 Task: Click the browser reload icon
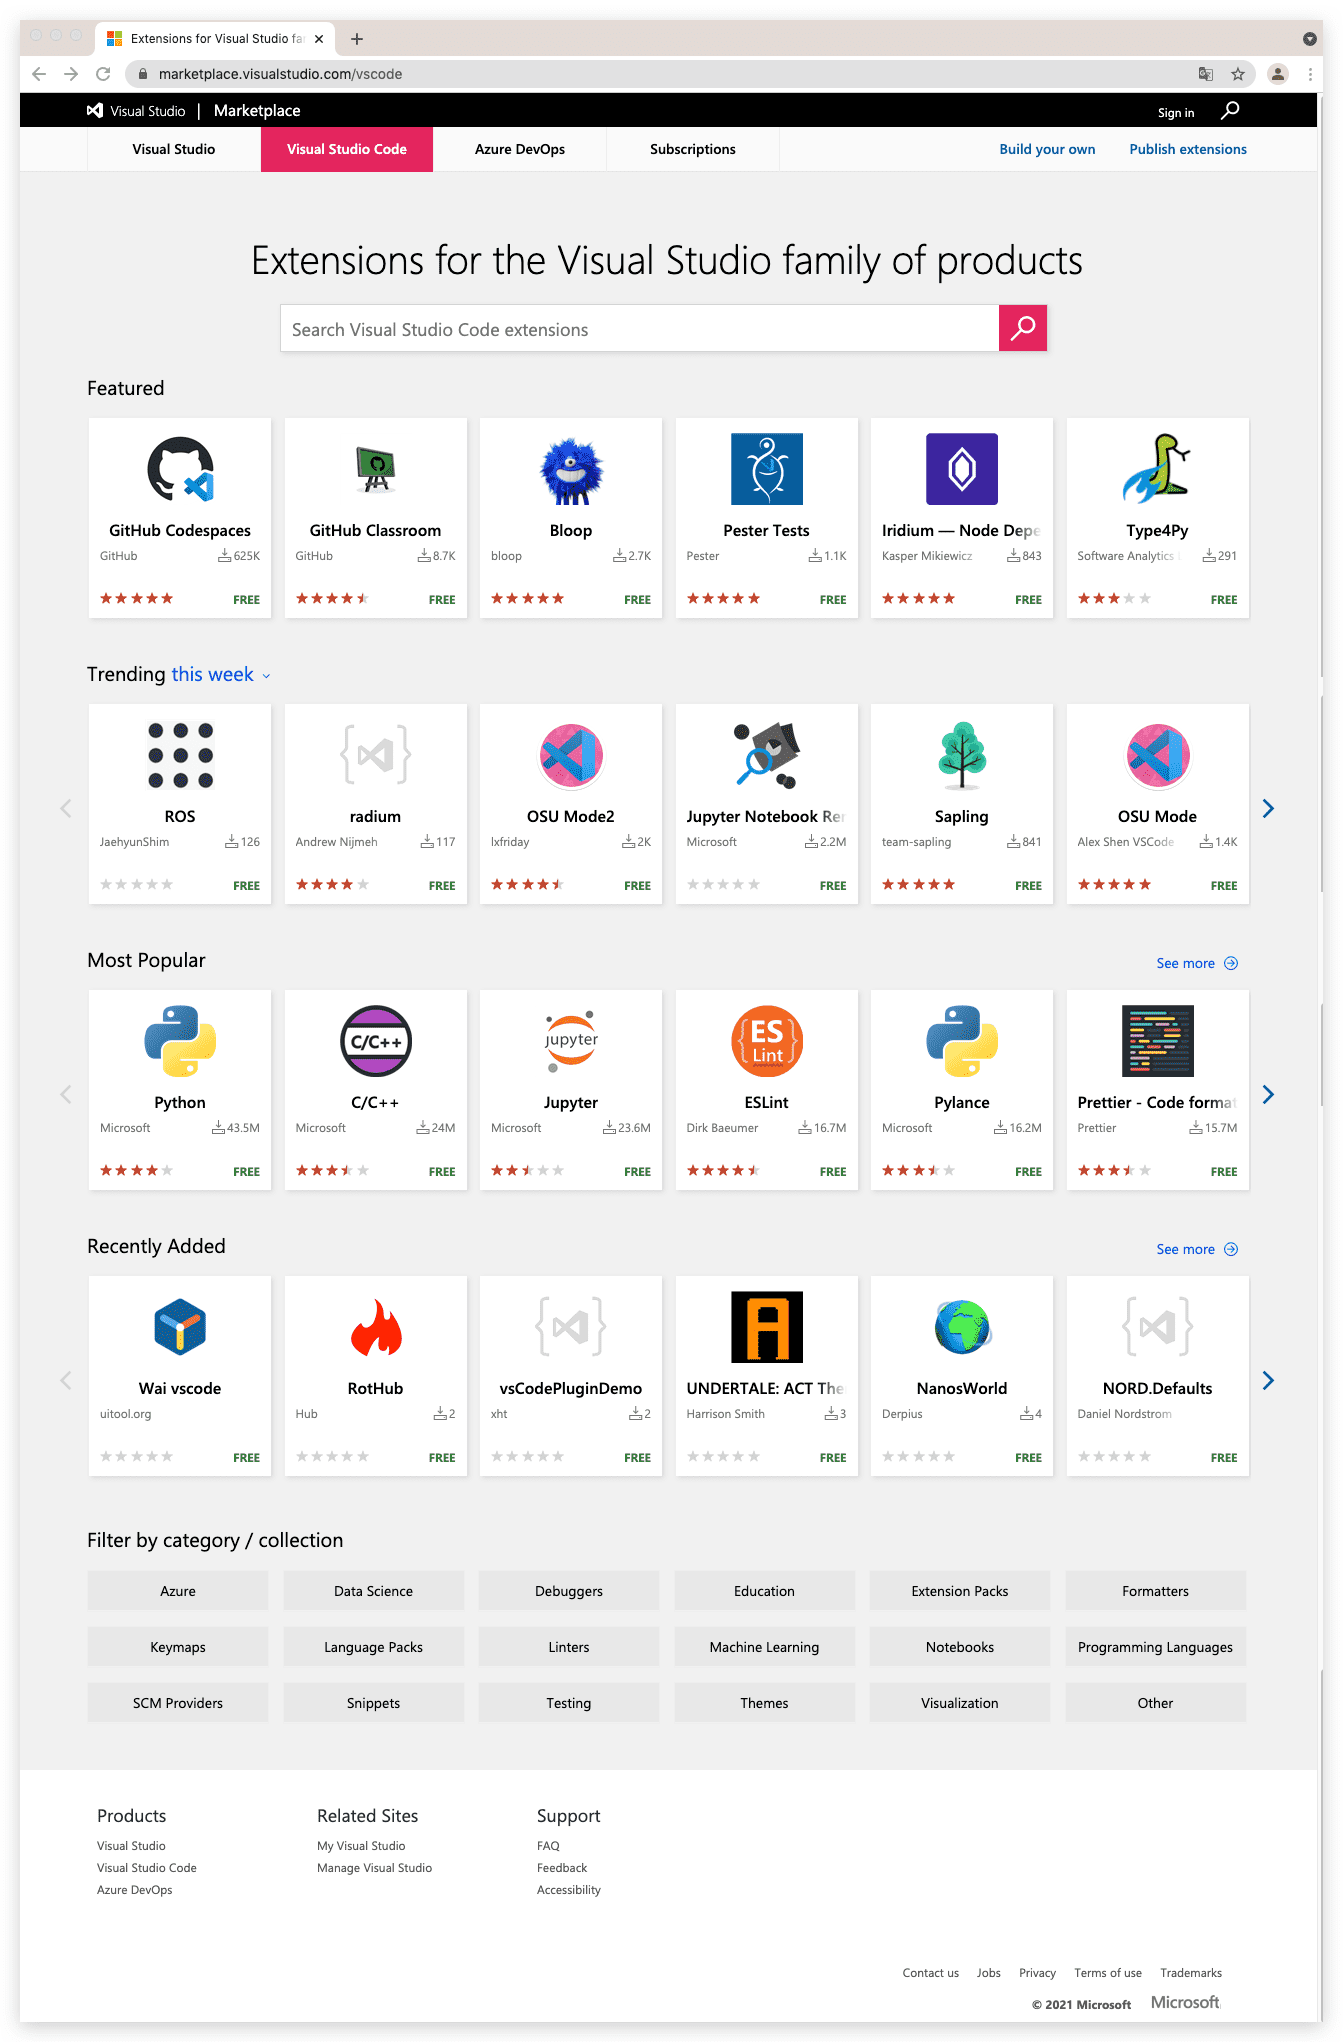[103, 74]
